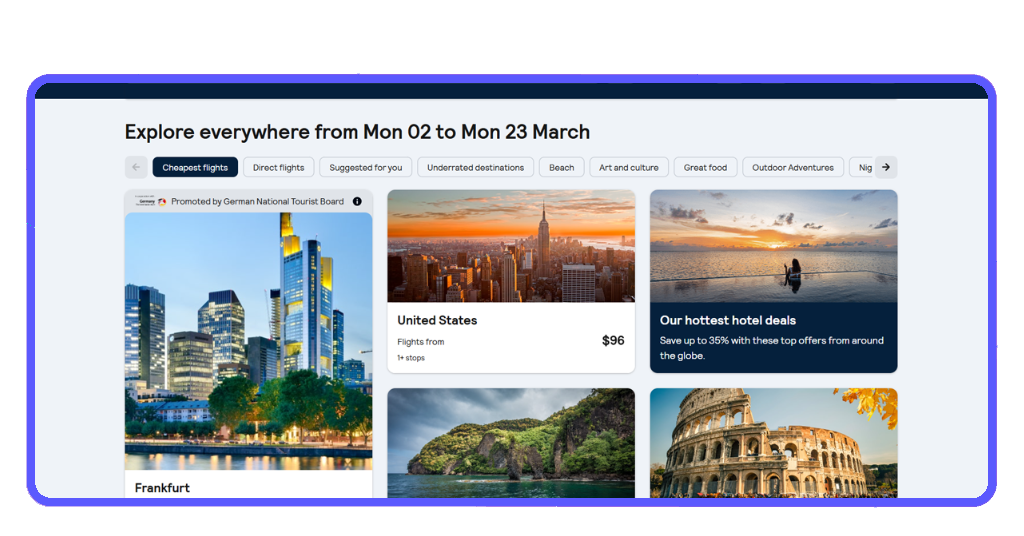Image resolution: width=1024 pixels, height=536 pixels.
Task: Choose the Underrated destinations filter
Action: point(475,167)
